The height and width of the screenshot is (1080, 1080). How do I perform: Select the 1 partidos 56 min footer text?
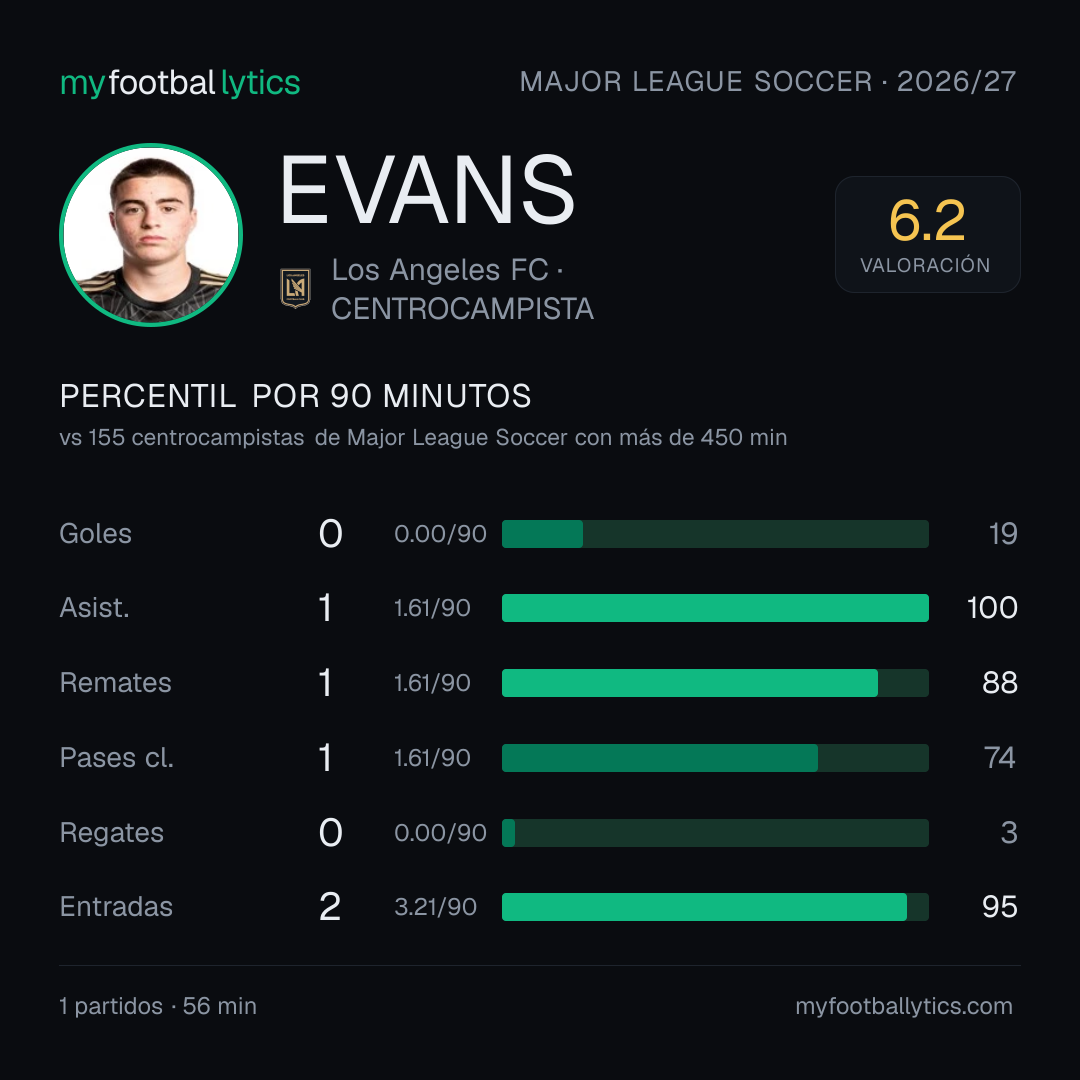(158, 1006)
